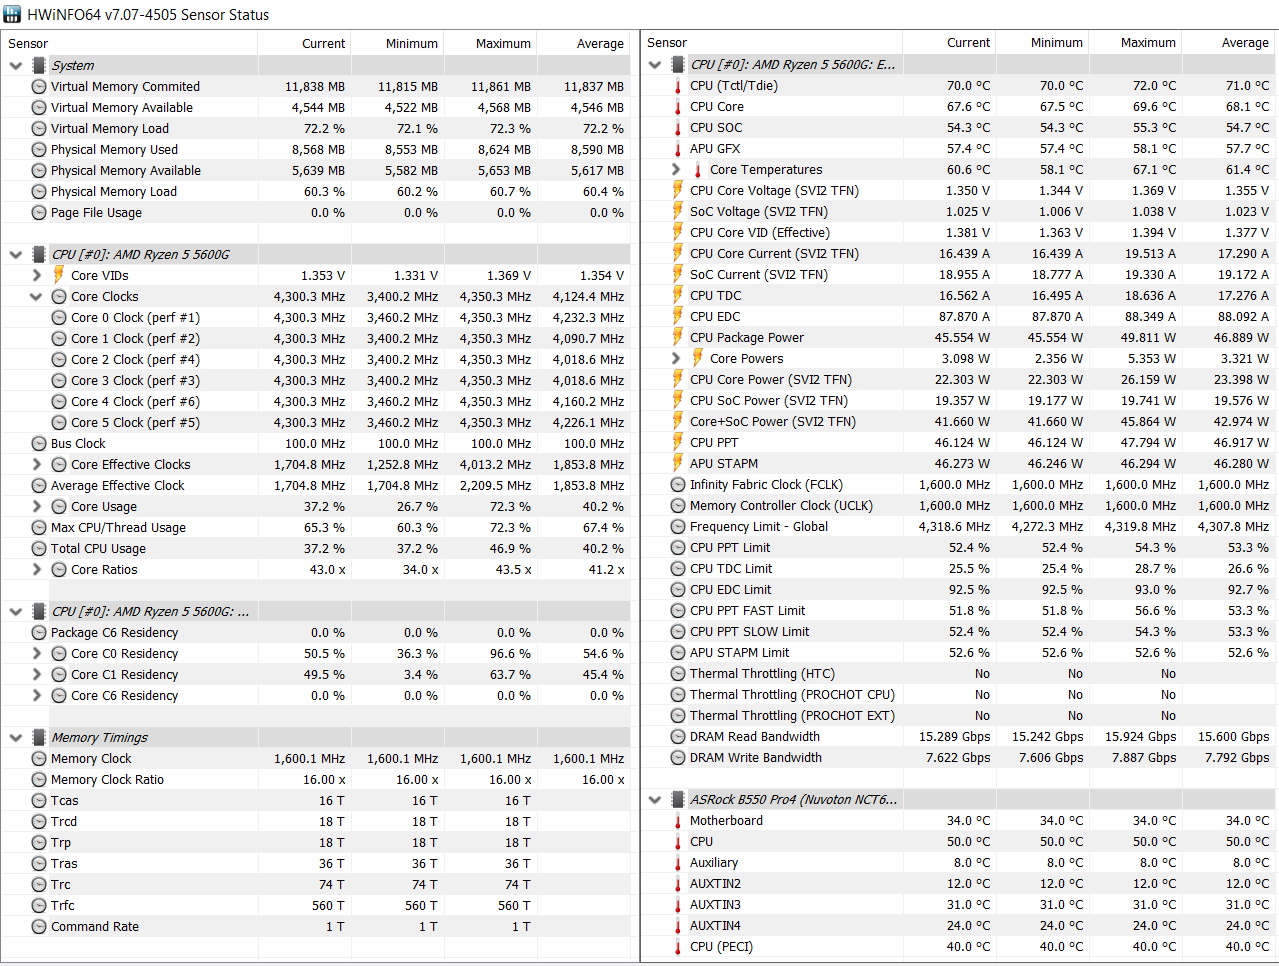The width and height of the screenshot is (1279, 966).
Task: Click the icon for Infinity Fabric Clock (FCLK)
Action: [x=678, y=484]
